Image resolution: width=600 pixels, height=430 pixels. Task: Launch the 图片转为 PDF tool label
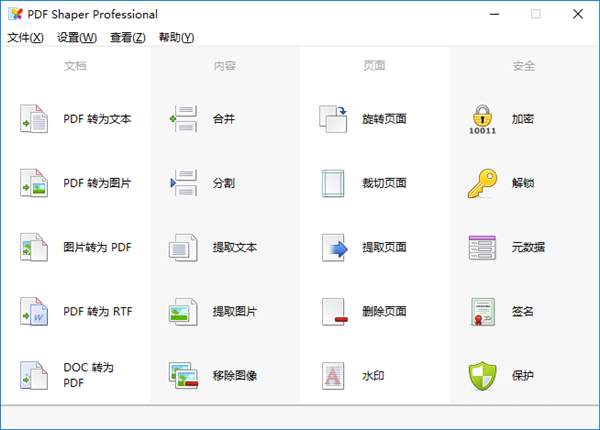[x=97, y=248]
